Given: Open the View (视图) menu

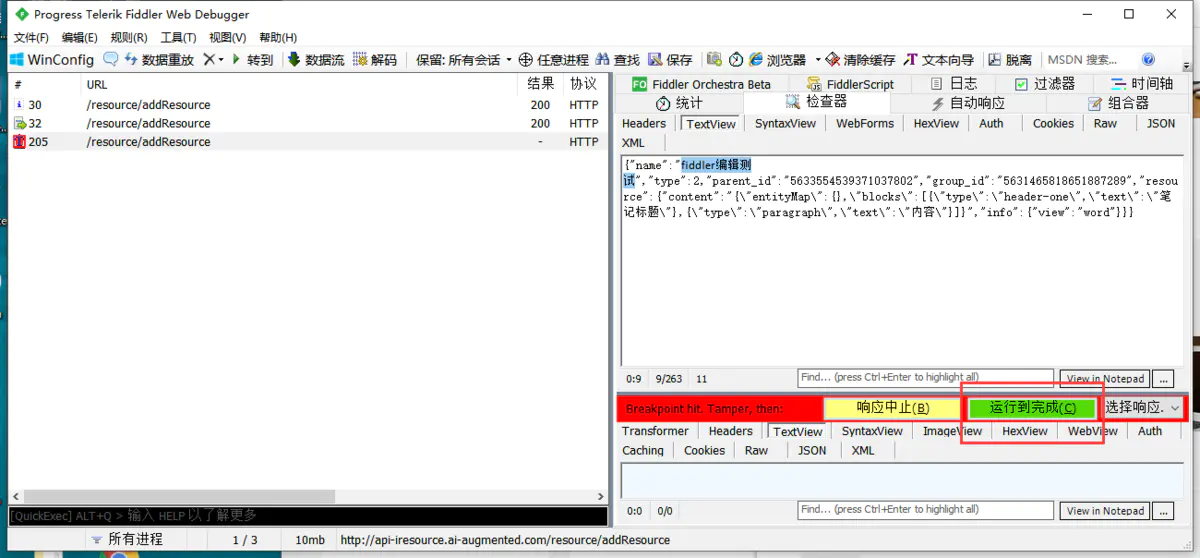Looking at the screenshot, I should point(227,38).
